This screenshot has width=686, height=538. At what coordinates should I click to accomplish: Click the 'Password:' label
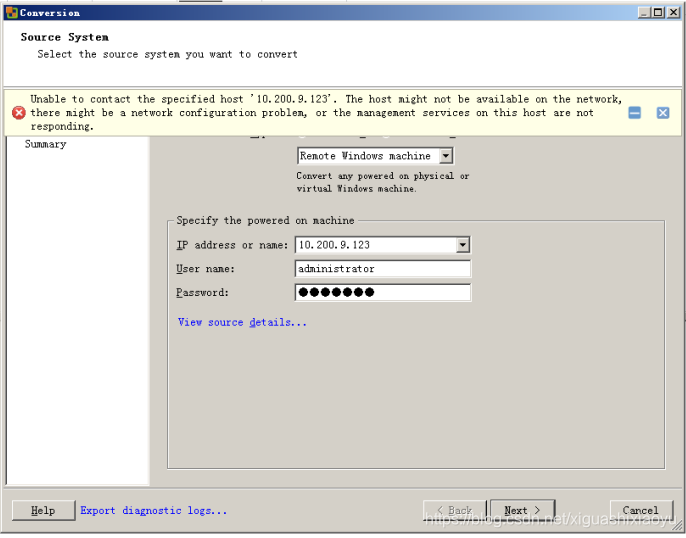pos(203,293)
